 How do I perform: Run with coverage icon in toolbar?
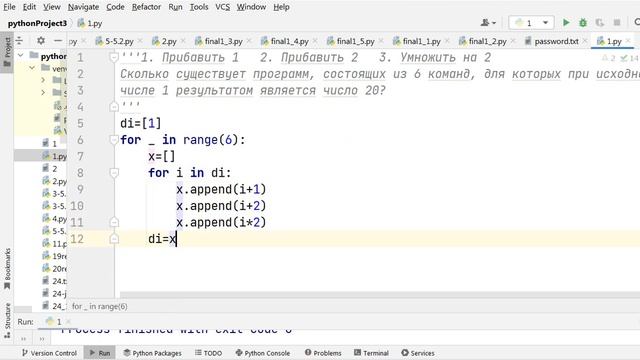coord(600,22)
